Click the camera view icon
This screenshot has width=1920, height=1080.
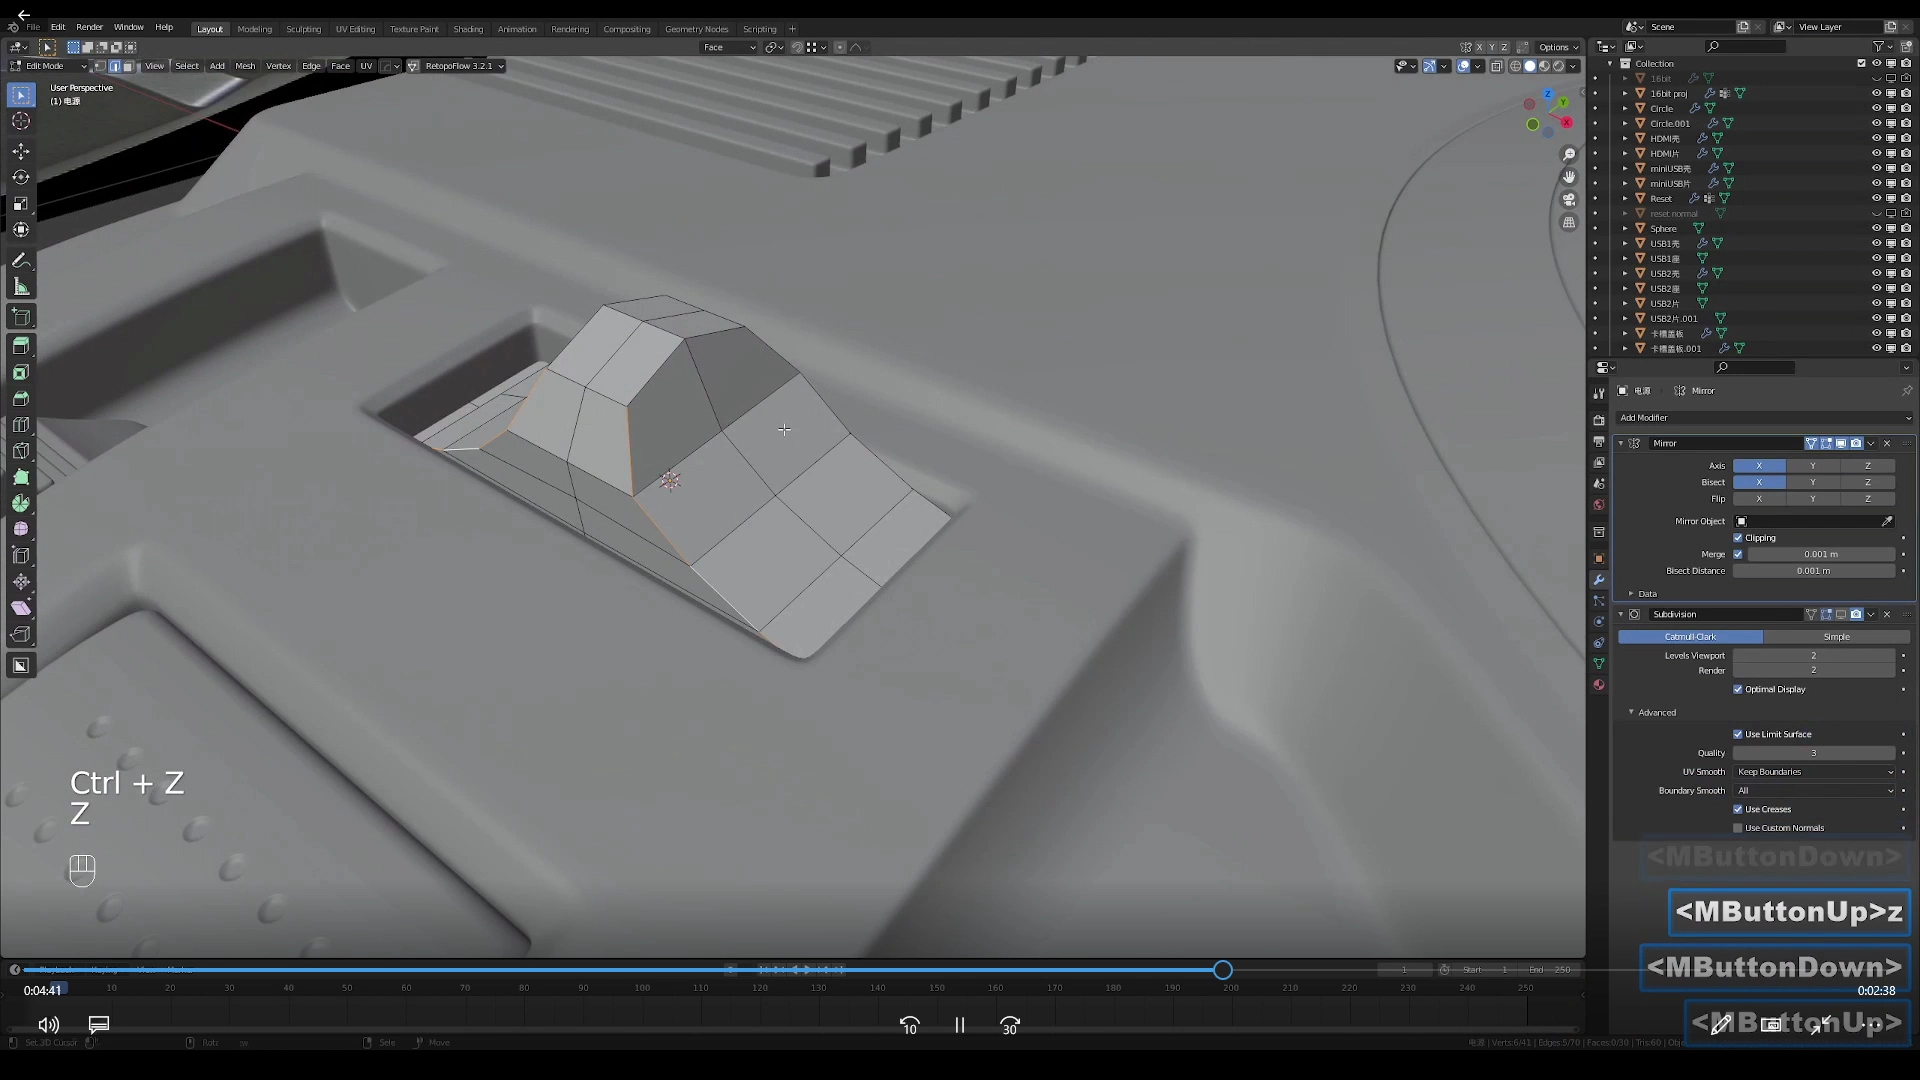coord(1569,200)
